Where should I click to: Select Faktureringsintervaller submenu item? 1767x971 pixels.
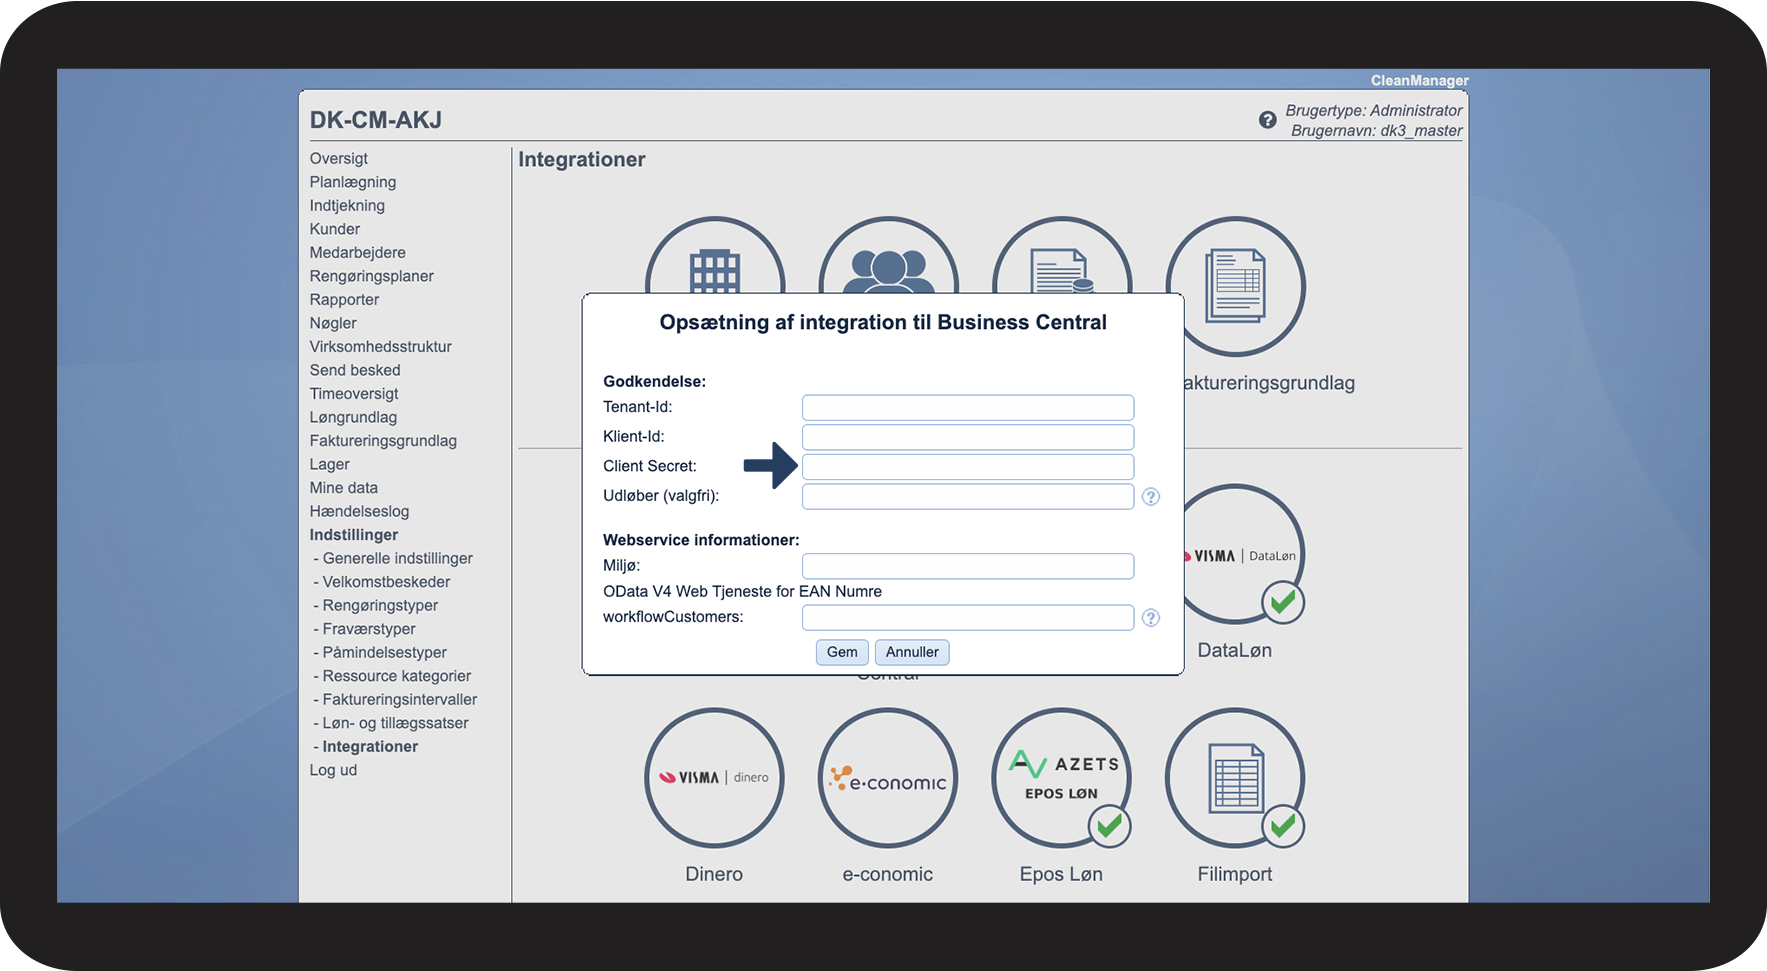(399, 700)
